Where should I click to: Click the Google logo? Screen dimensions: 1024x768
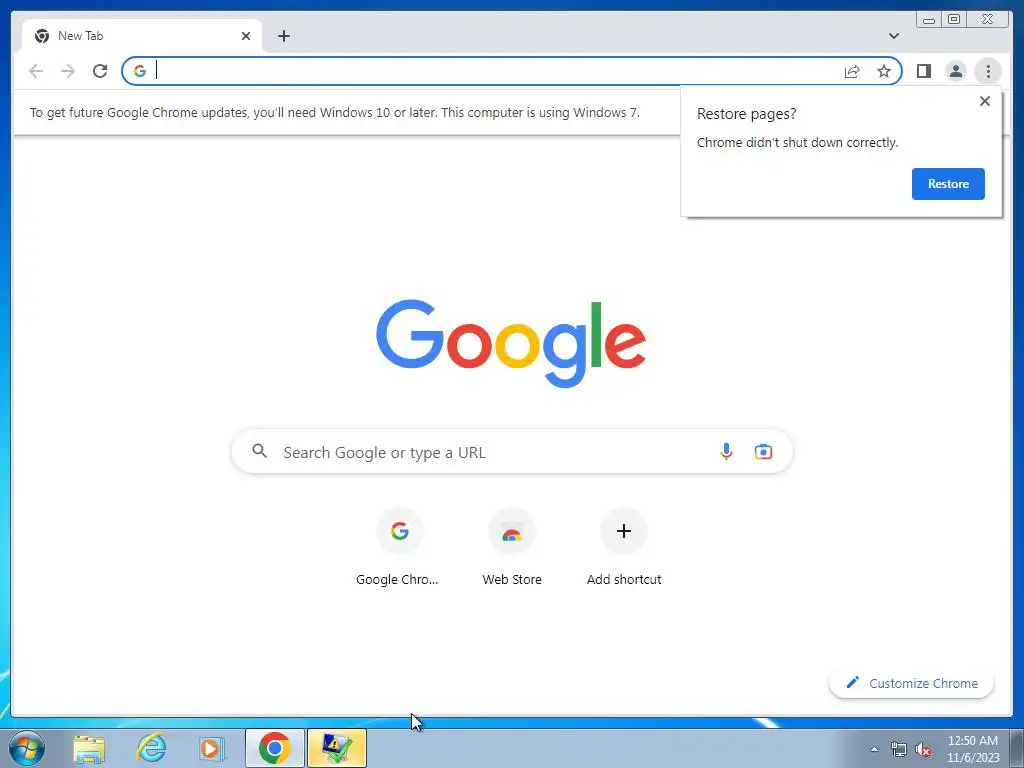coord(511,344)
